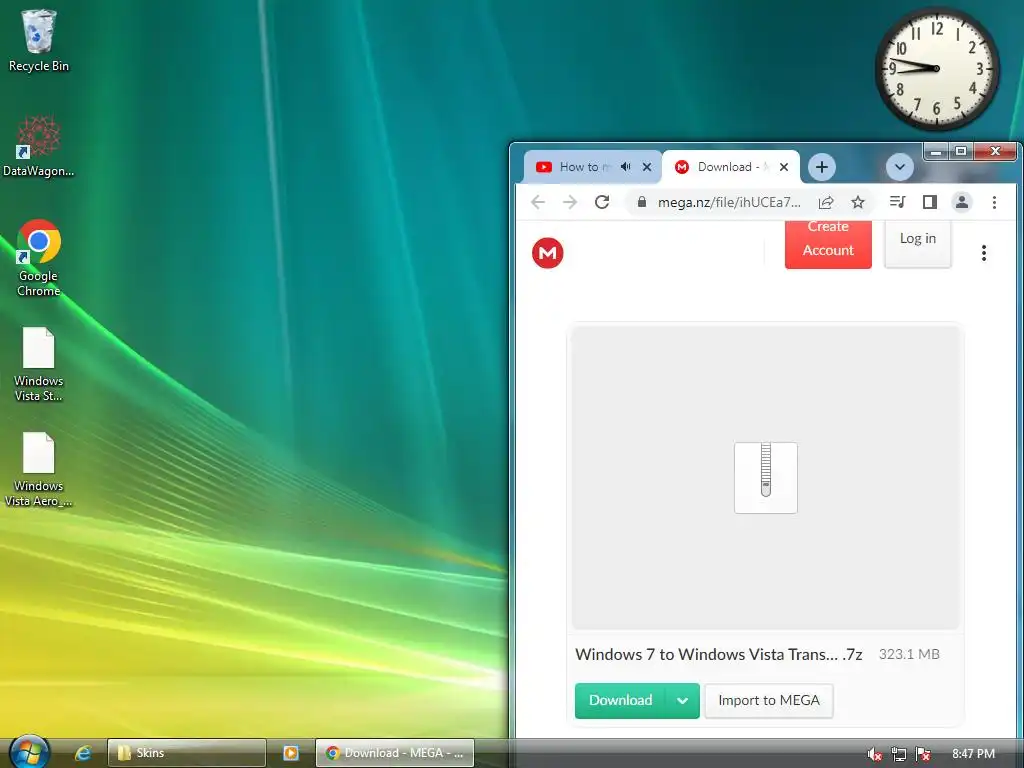
Task: Select the Download - MEGA taskbar button
Action: [394, 753]
